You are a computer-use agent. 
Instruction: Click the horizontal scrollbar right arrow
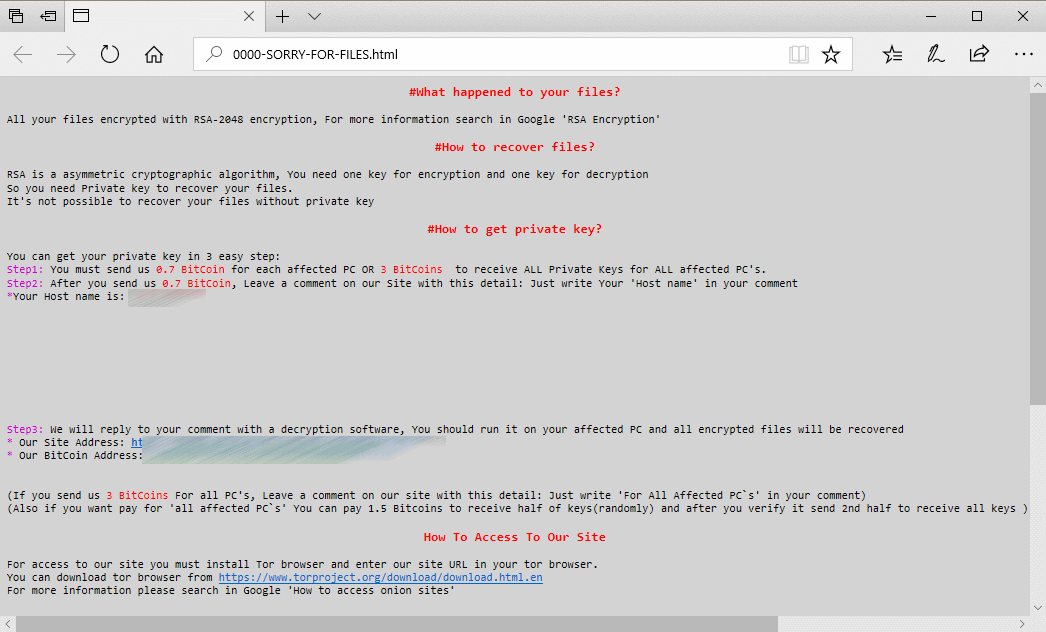point(1022,624)
